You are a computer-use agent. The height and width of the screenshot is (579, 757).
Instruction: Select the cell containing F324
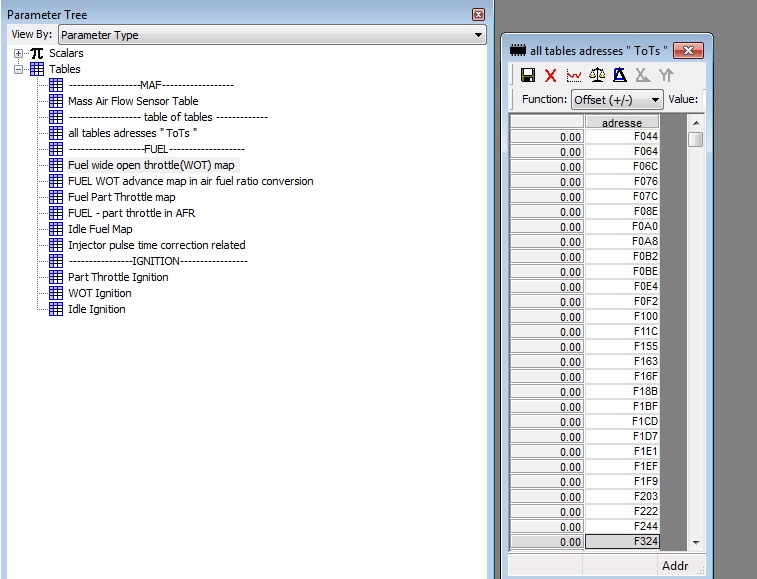(x=621, y=542)
